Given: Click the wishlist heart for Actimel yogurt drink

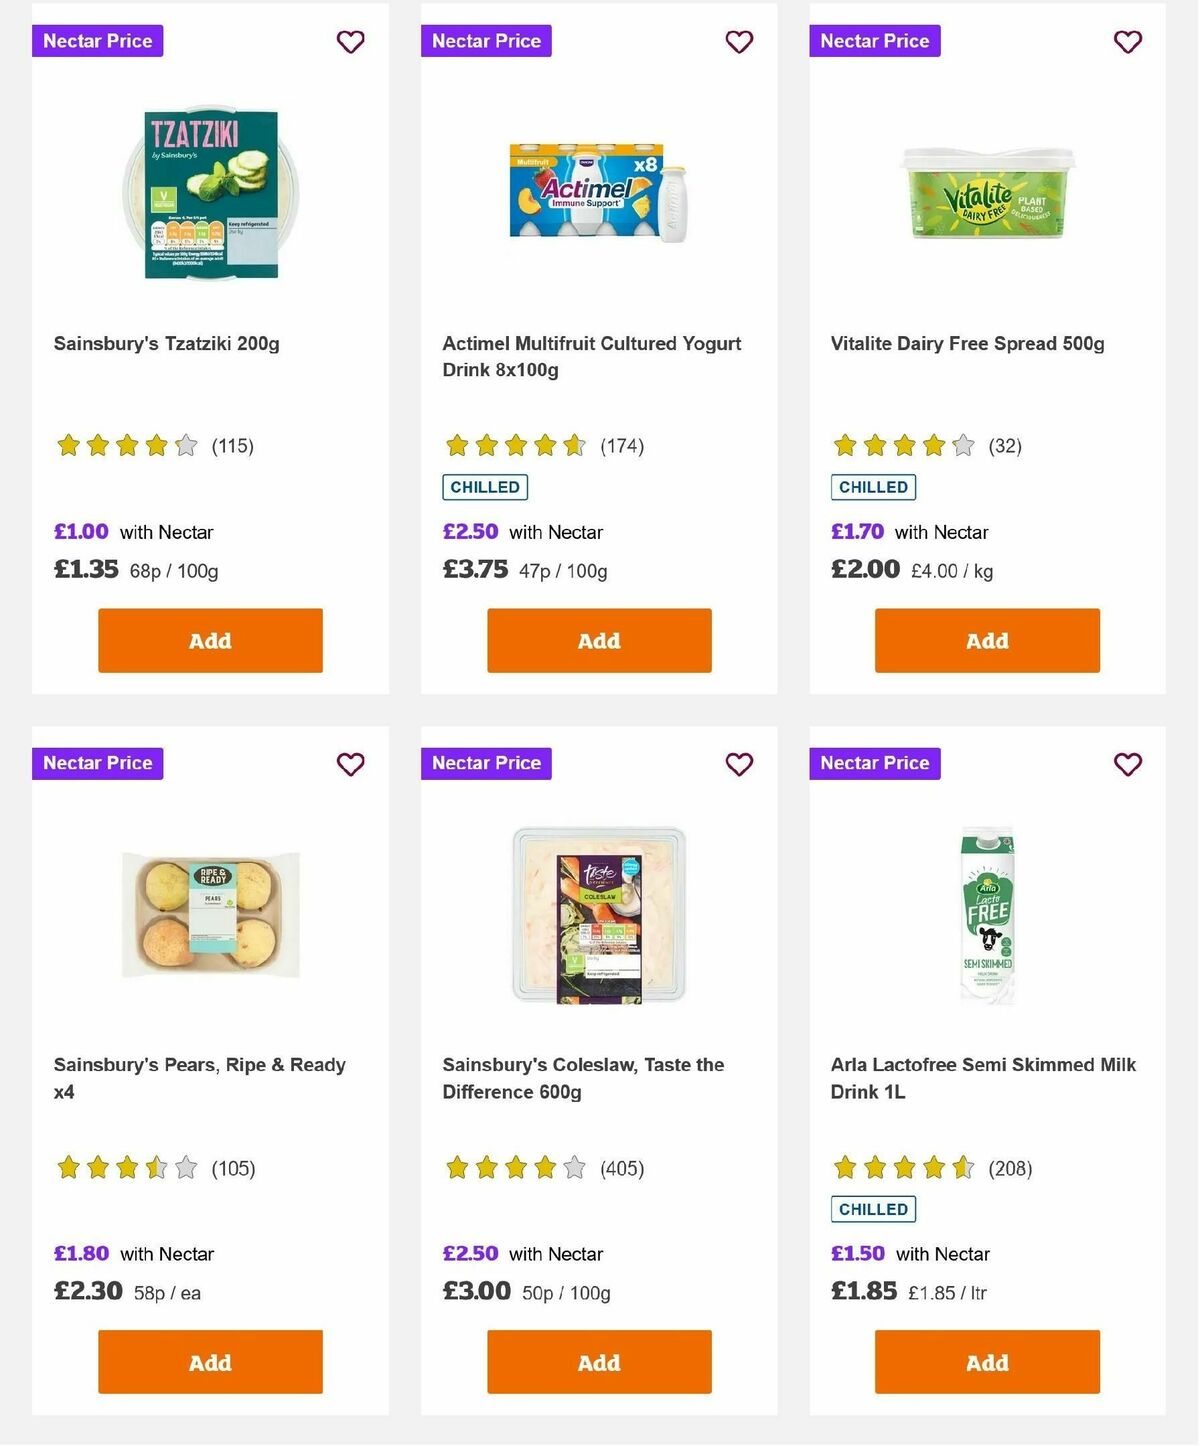Looking at the screenshot, I should [739, 42].
